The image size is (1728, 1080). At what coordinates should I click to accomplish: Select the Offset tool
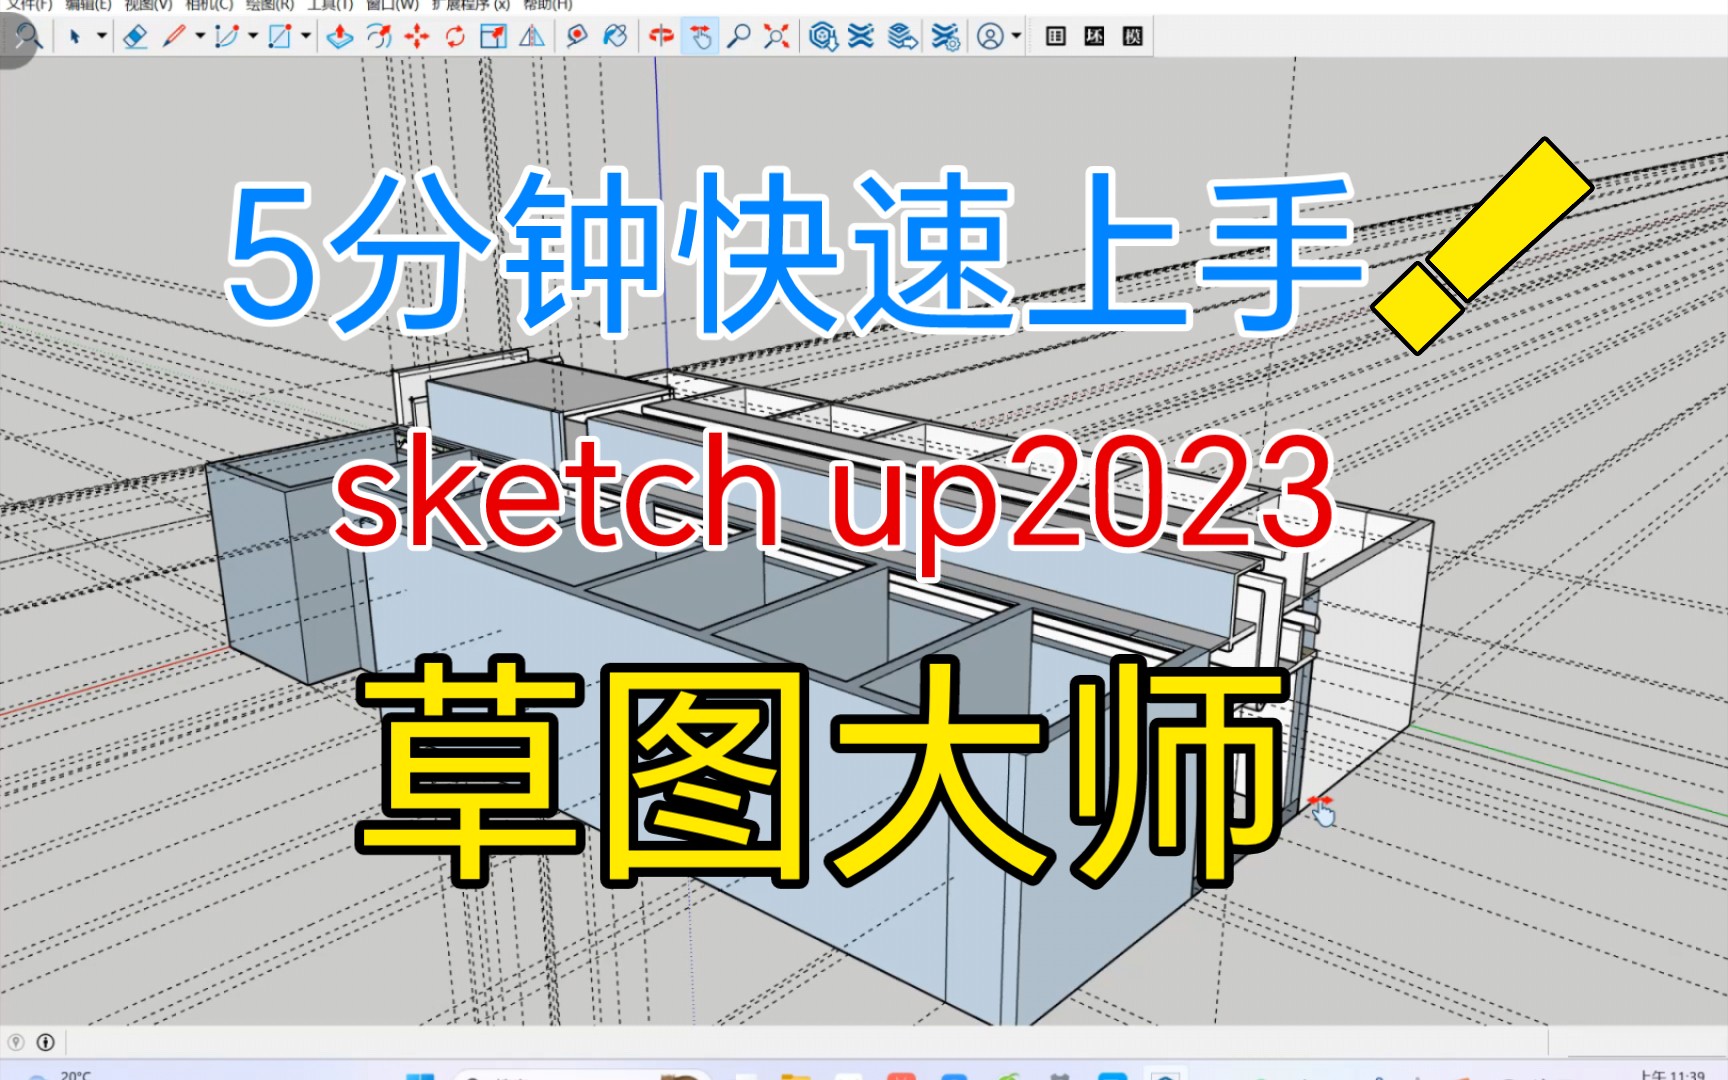click(379, 37)
